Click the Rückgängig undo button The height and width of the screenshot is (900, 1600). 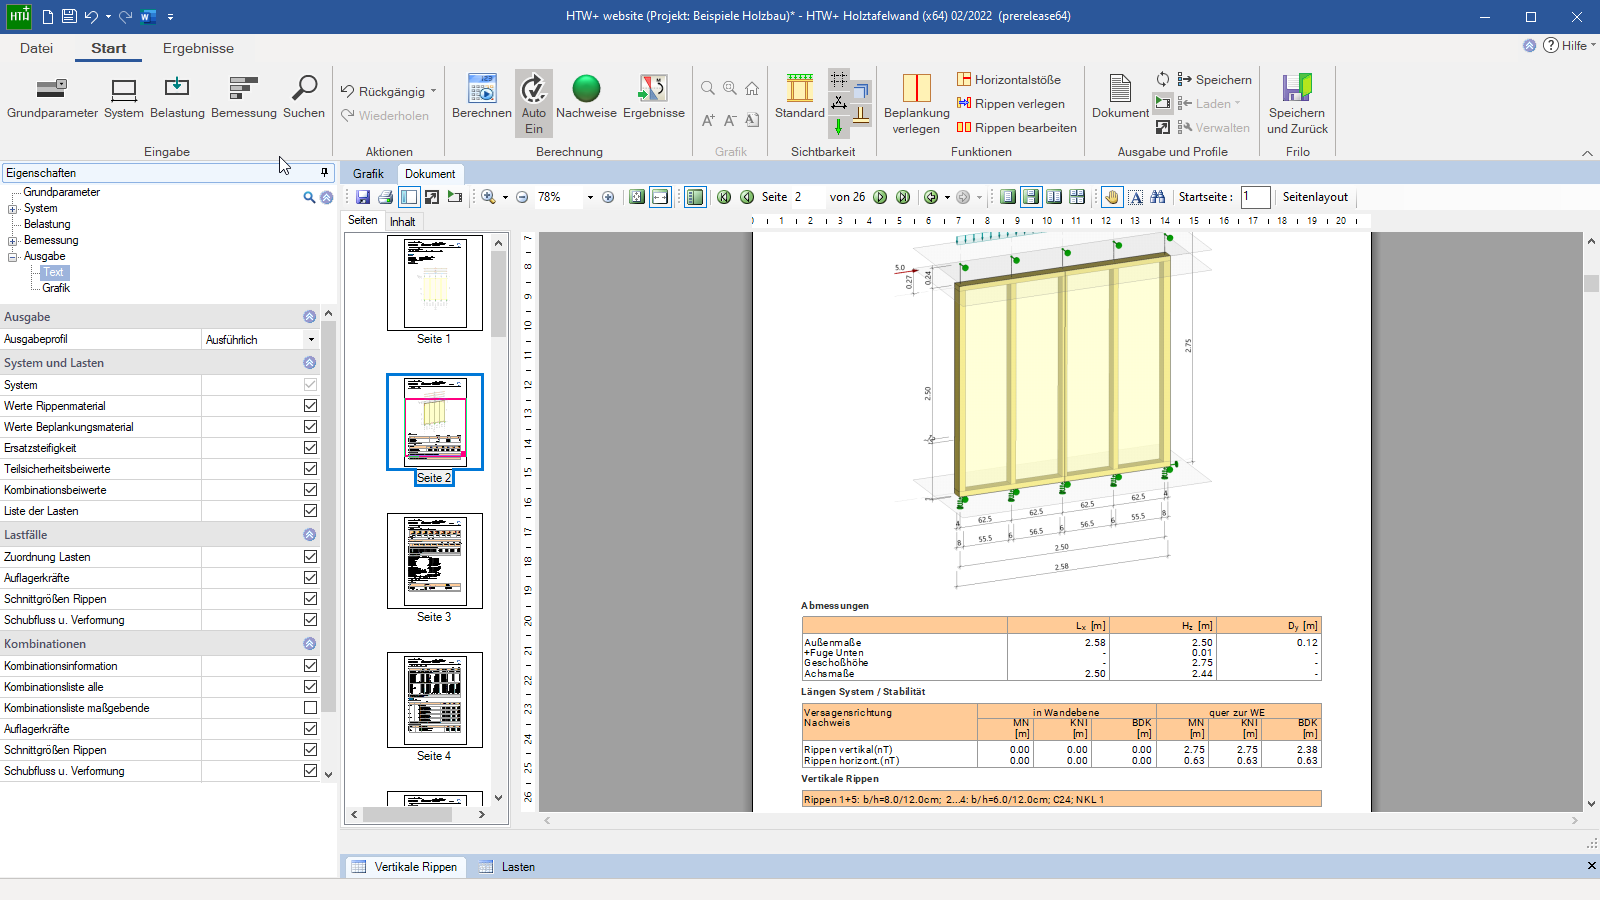pyautogui.click(x=383, y=92)
